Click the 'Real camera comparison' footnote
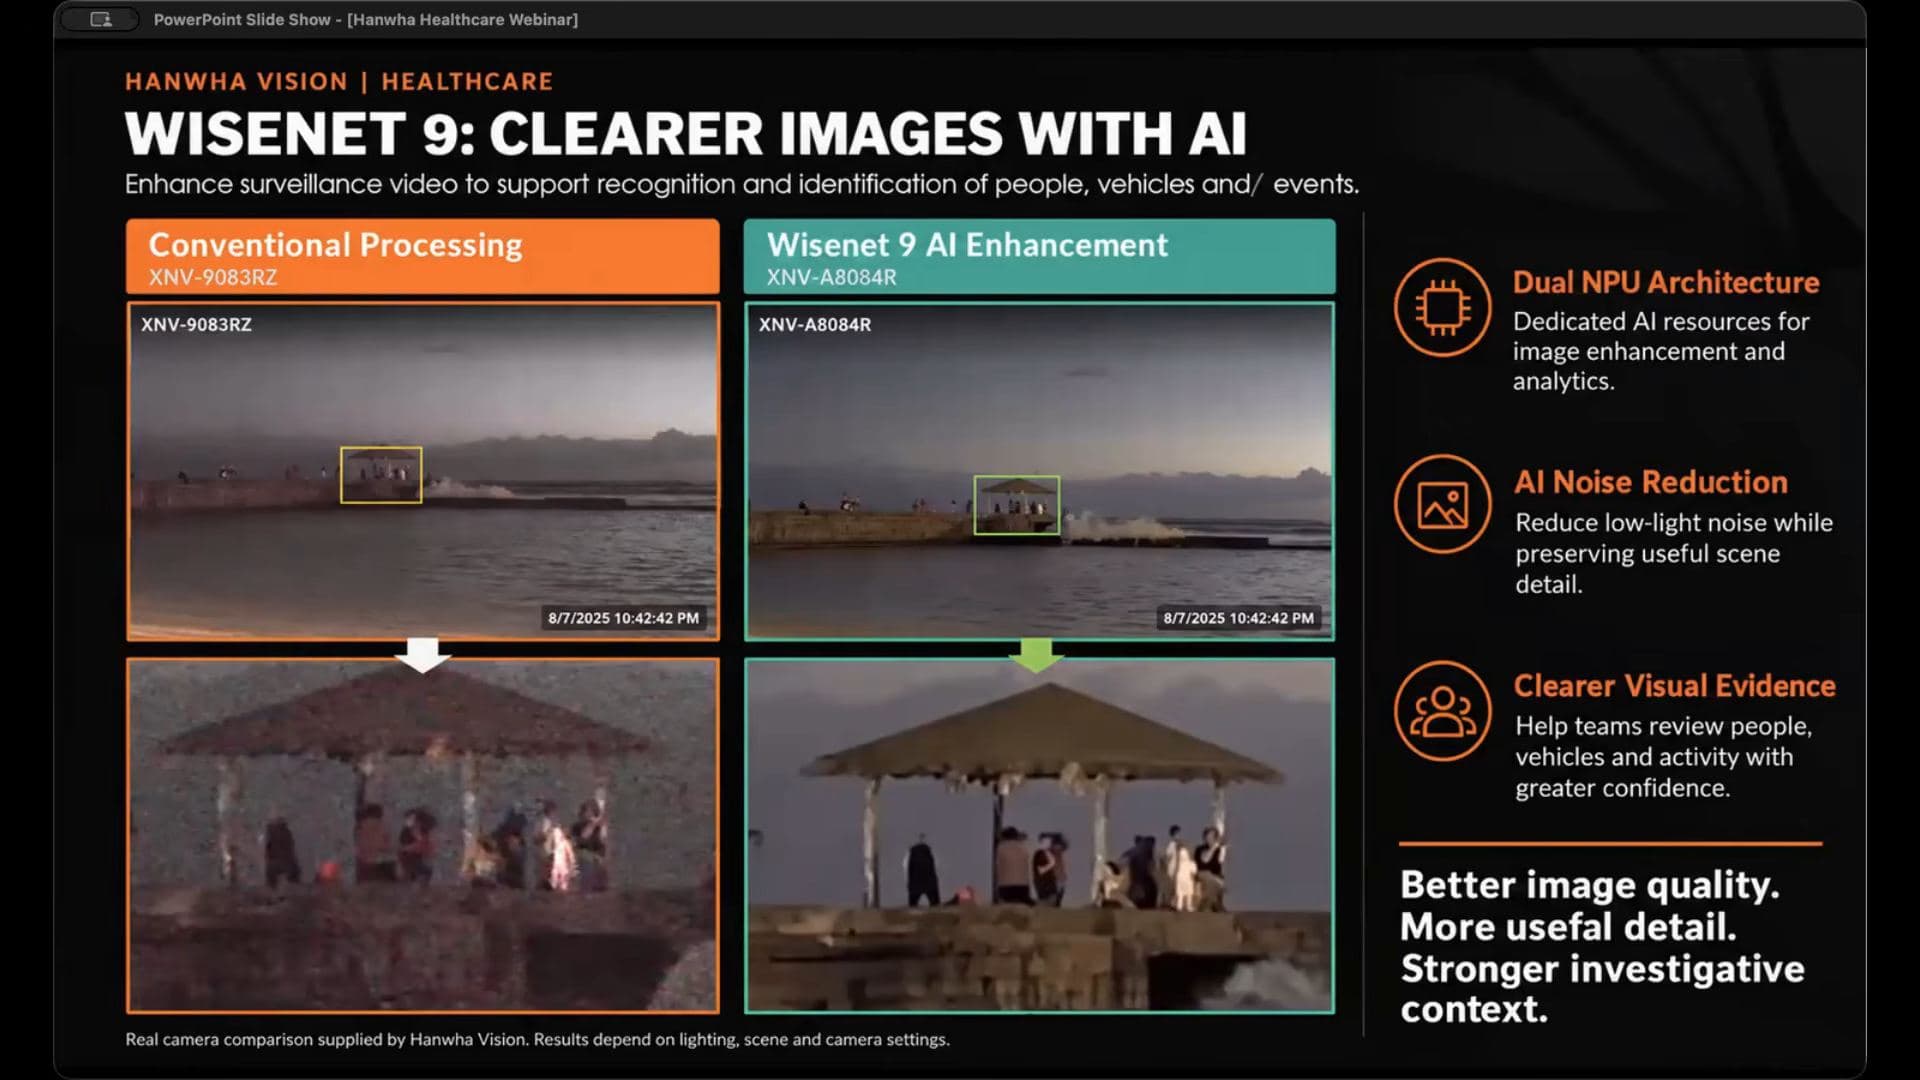 pyautogui.click(x=537, y=1039)
